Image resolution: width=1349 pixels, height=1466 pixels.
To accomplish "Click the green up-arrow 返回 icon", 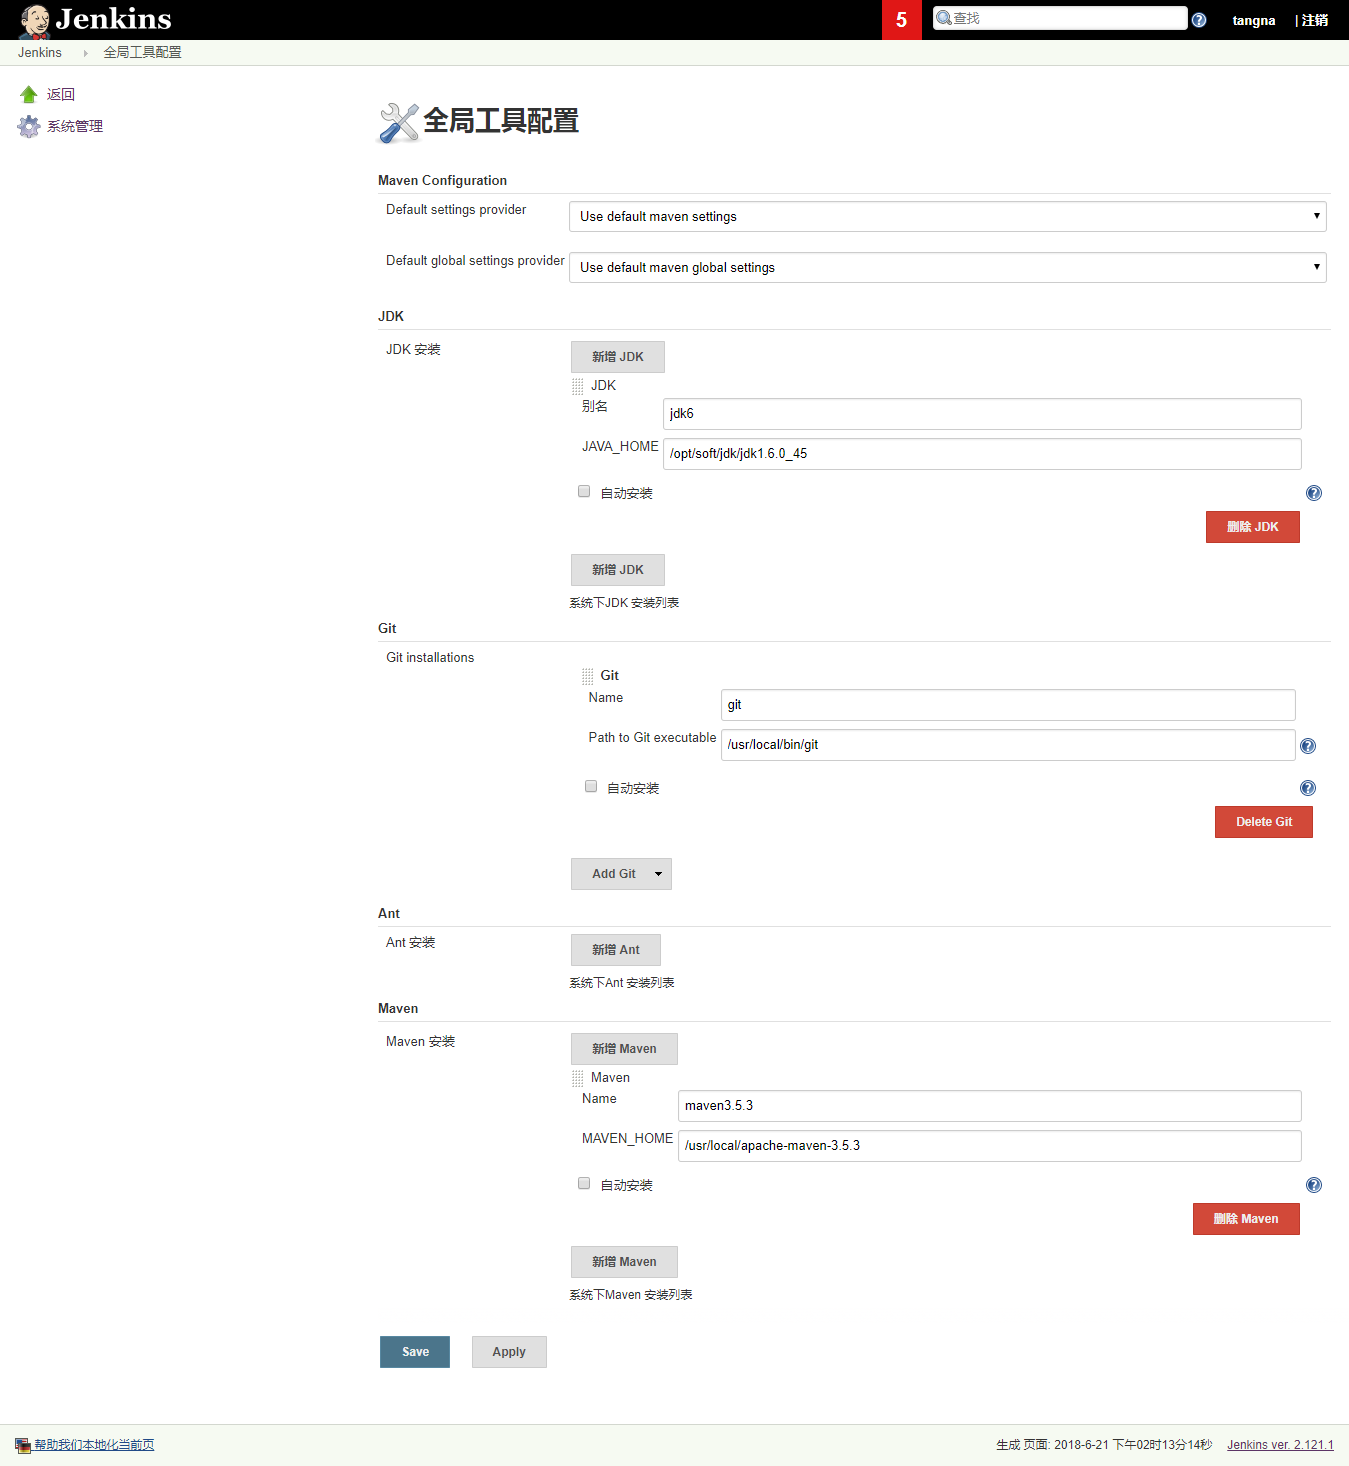I will (x=29, y=94).
